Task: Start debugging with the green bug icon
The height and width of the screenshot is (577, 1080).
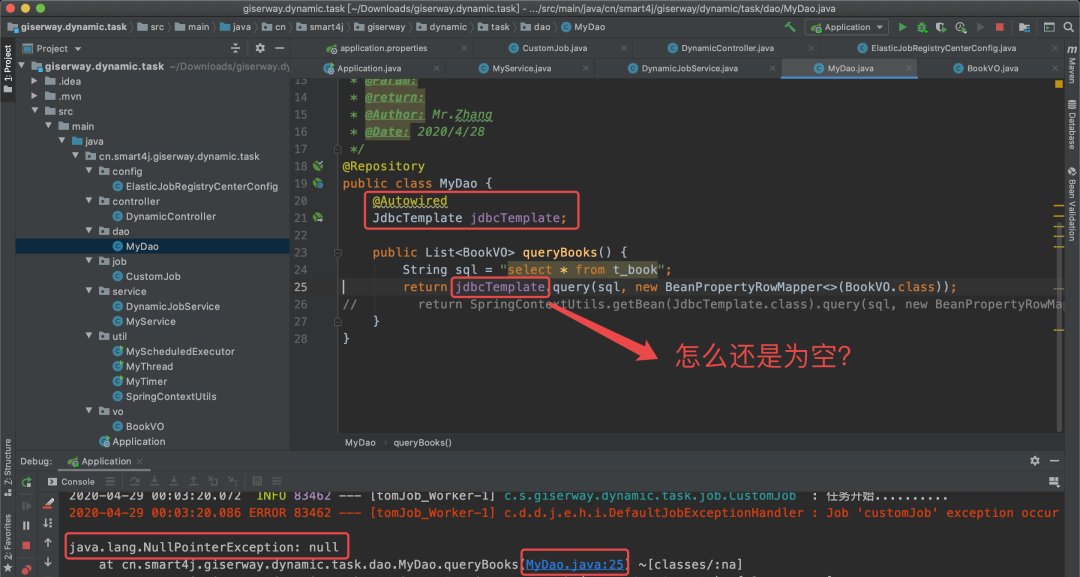Action: (x=922, y=27)
